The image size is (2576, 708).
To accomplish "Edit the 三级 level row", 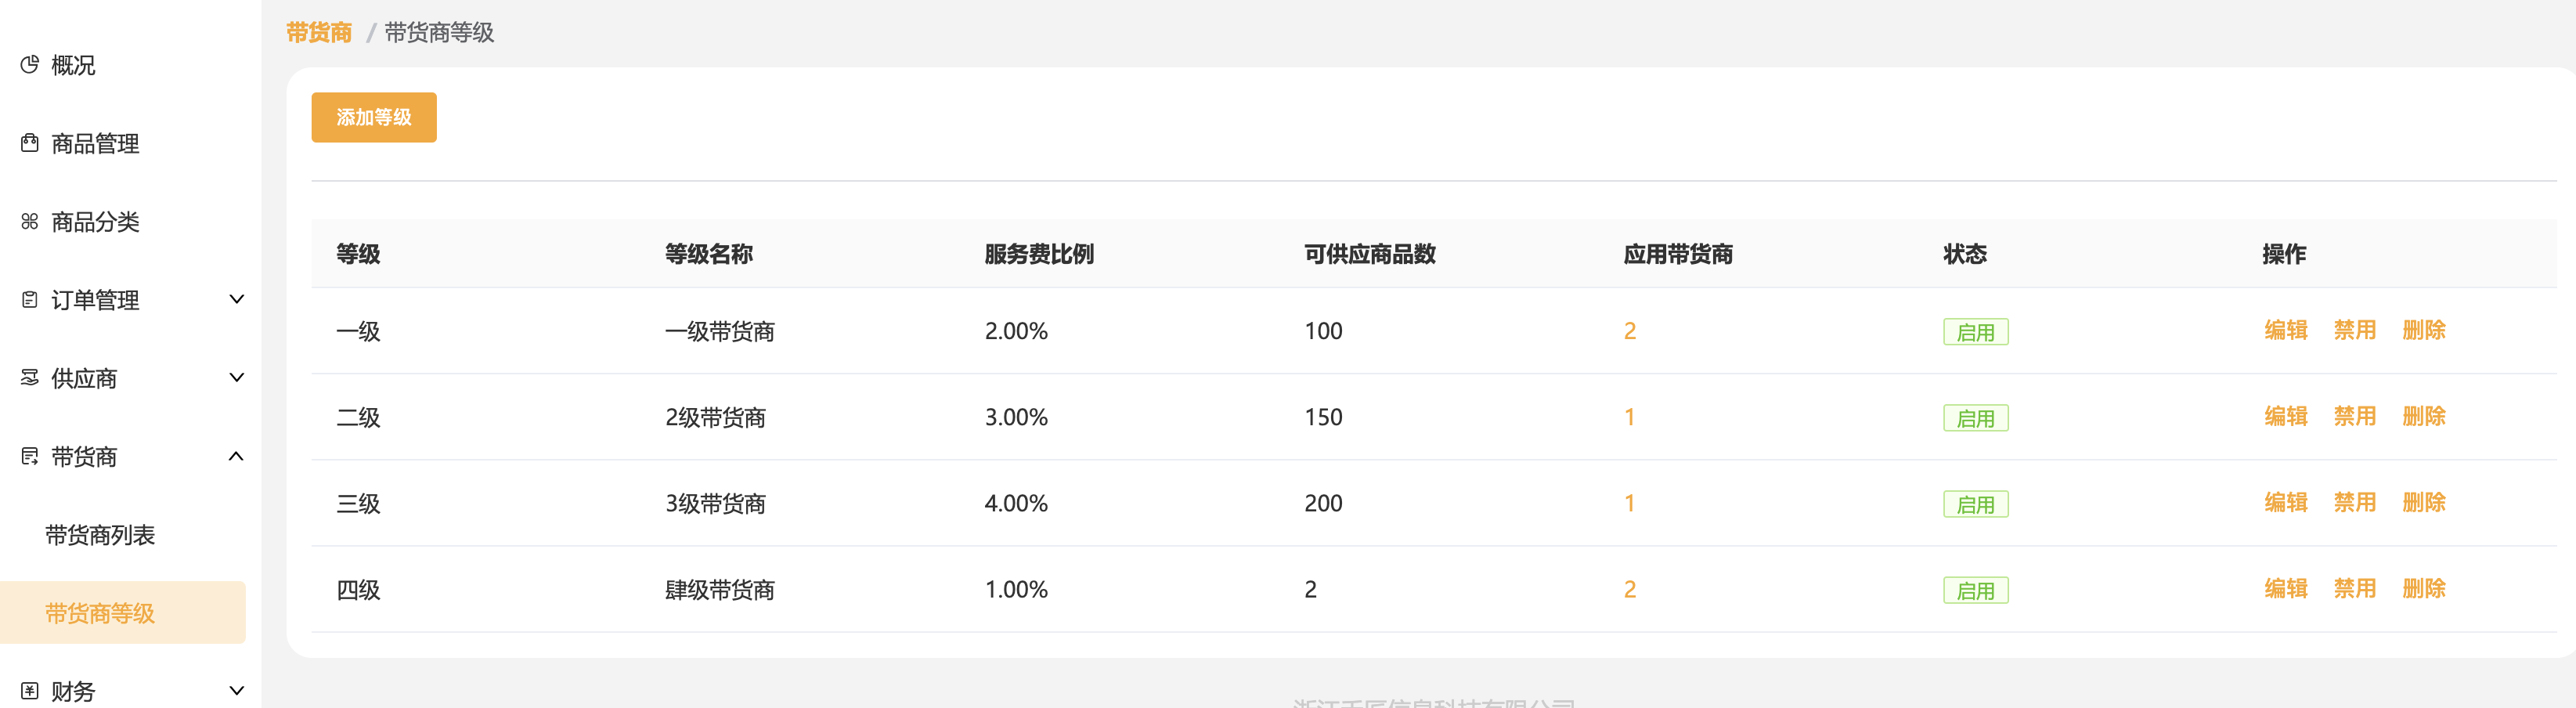I will click(2285, 502).
